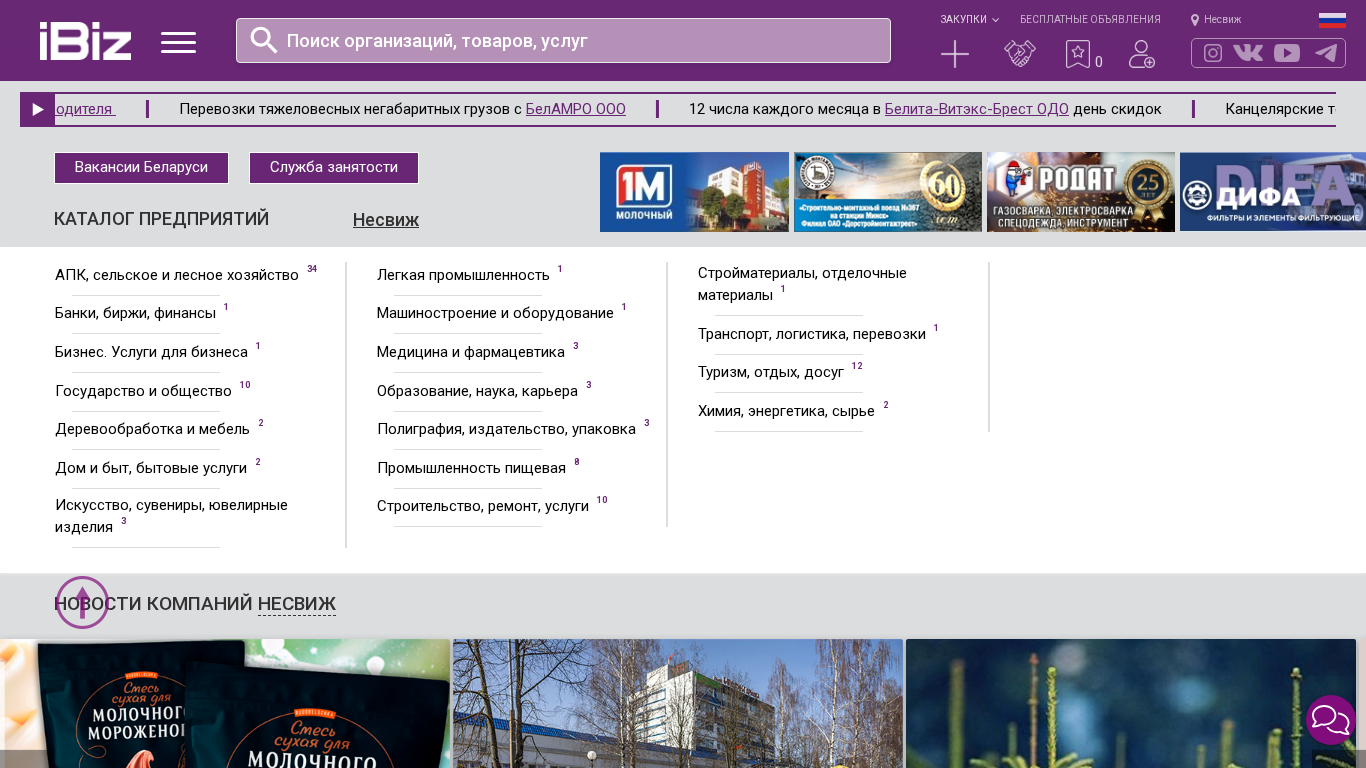Open the Instagram social icon

(1213, 53)
